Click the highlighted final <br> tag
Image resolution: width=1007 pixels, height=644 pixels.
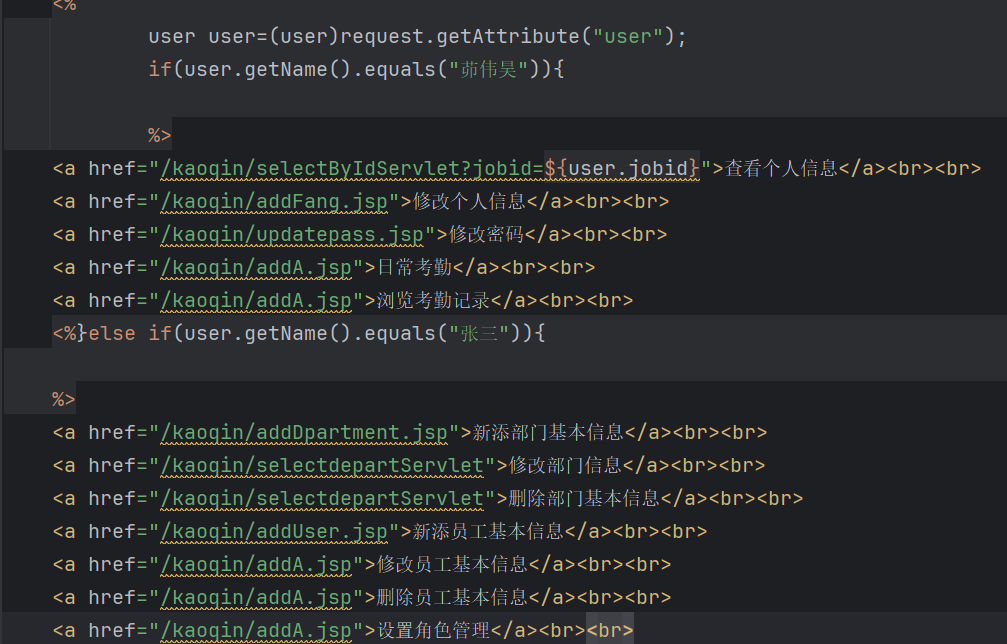pos(610,631)
